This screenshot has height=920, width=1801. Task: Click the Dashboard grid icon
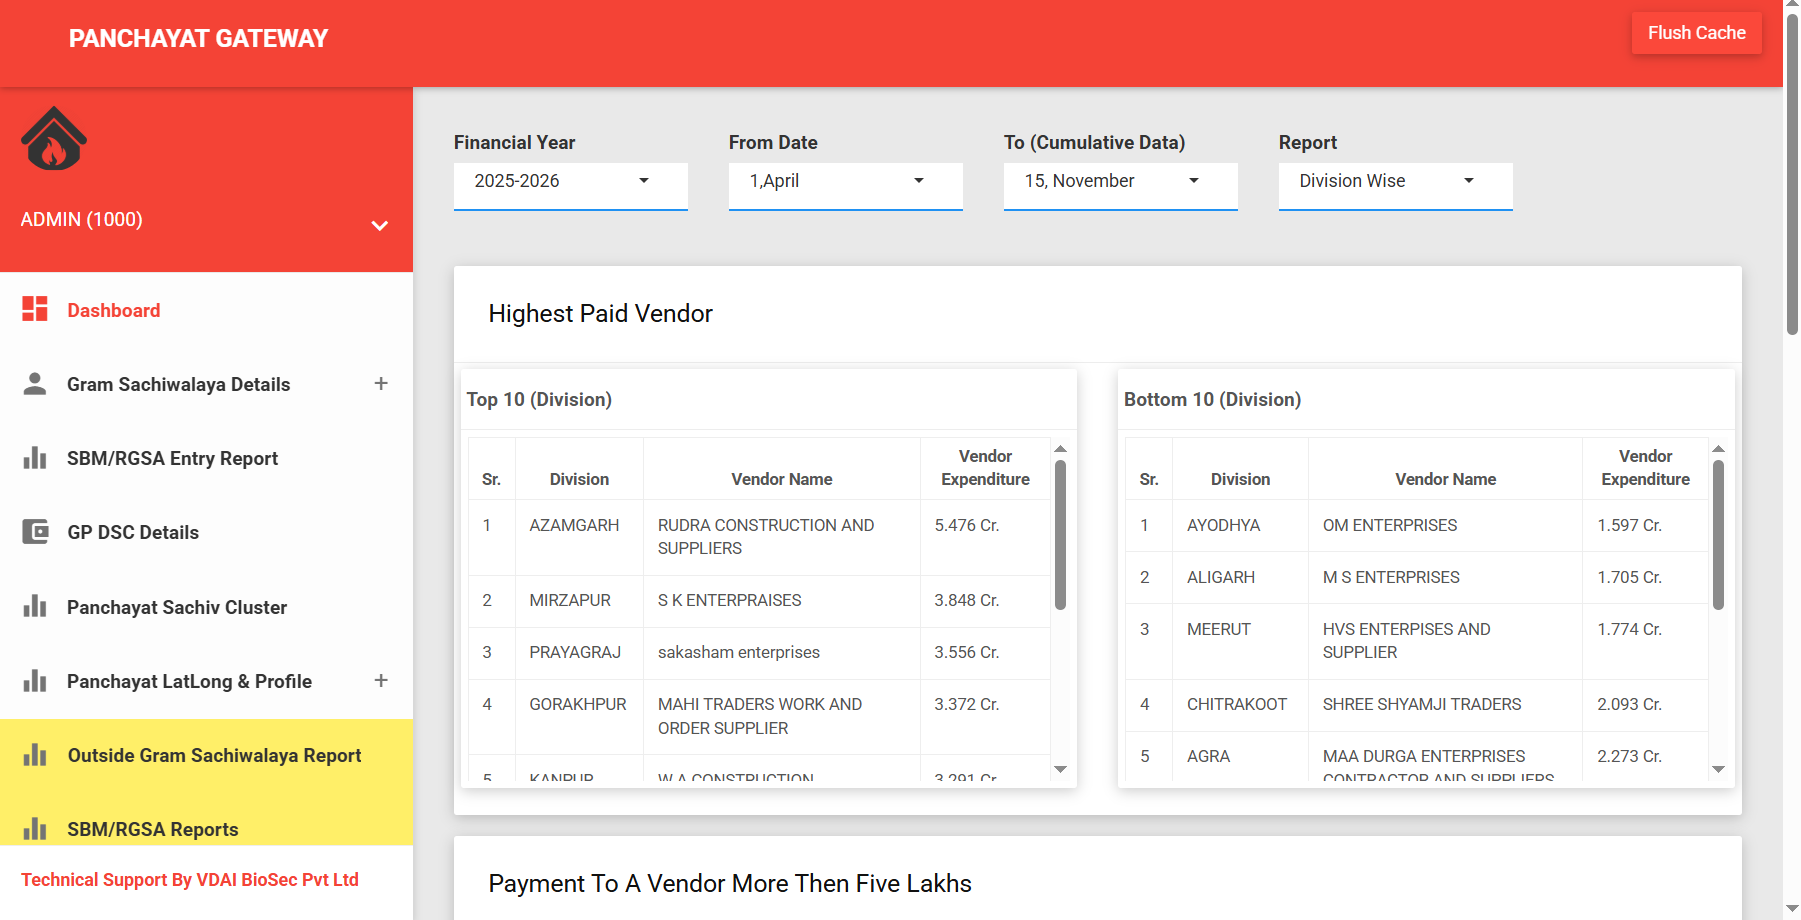tap(35, 310)
